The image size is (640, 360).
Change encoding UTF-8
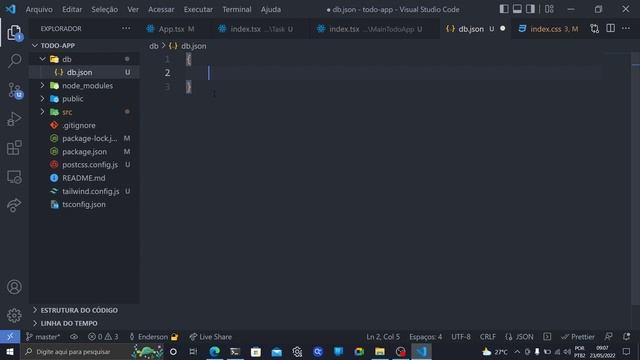point(461,337)
